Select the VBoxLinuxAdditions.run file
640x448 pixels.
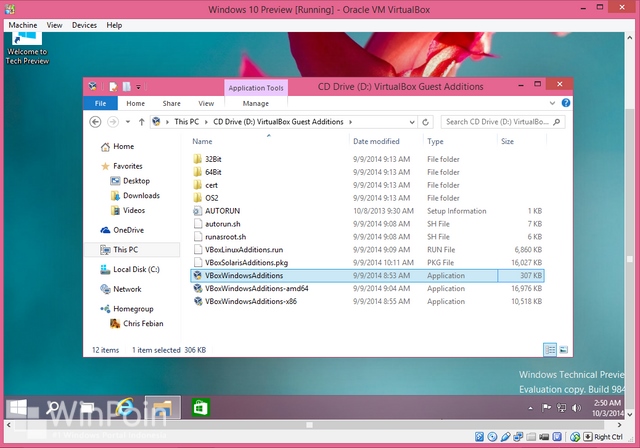[367, 250]
